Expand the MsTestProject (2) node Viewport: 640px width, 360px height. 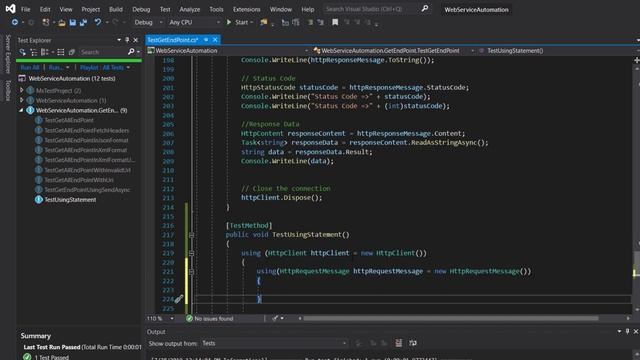coord(22,90)
